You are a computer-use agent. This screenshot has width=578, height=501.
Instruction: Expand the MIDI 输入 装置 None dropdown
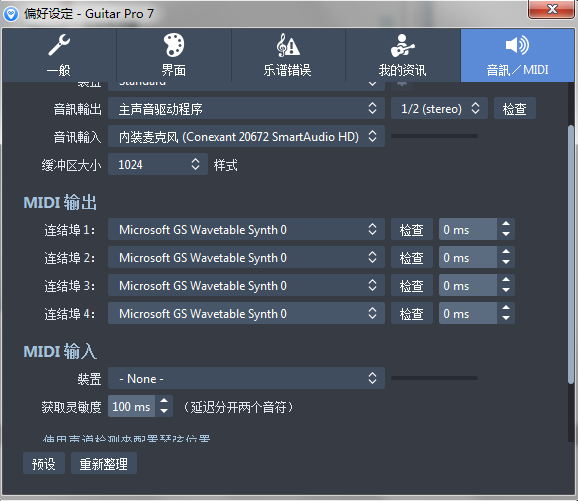(x=246, y=378)
